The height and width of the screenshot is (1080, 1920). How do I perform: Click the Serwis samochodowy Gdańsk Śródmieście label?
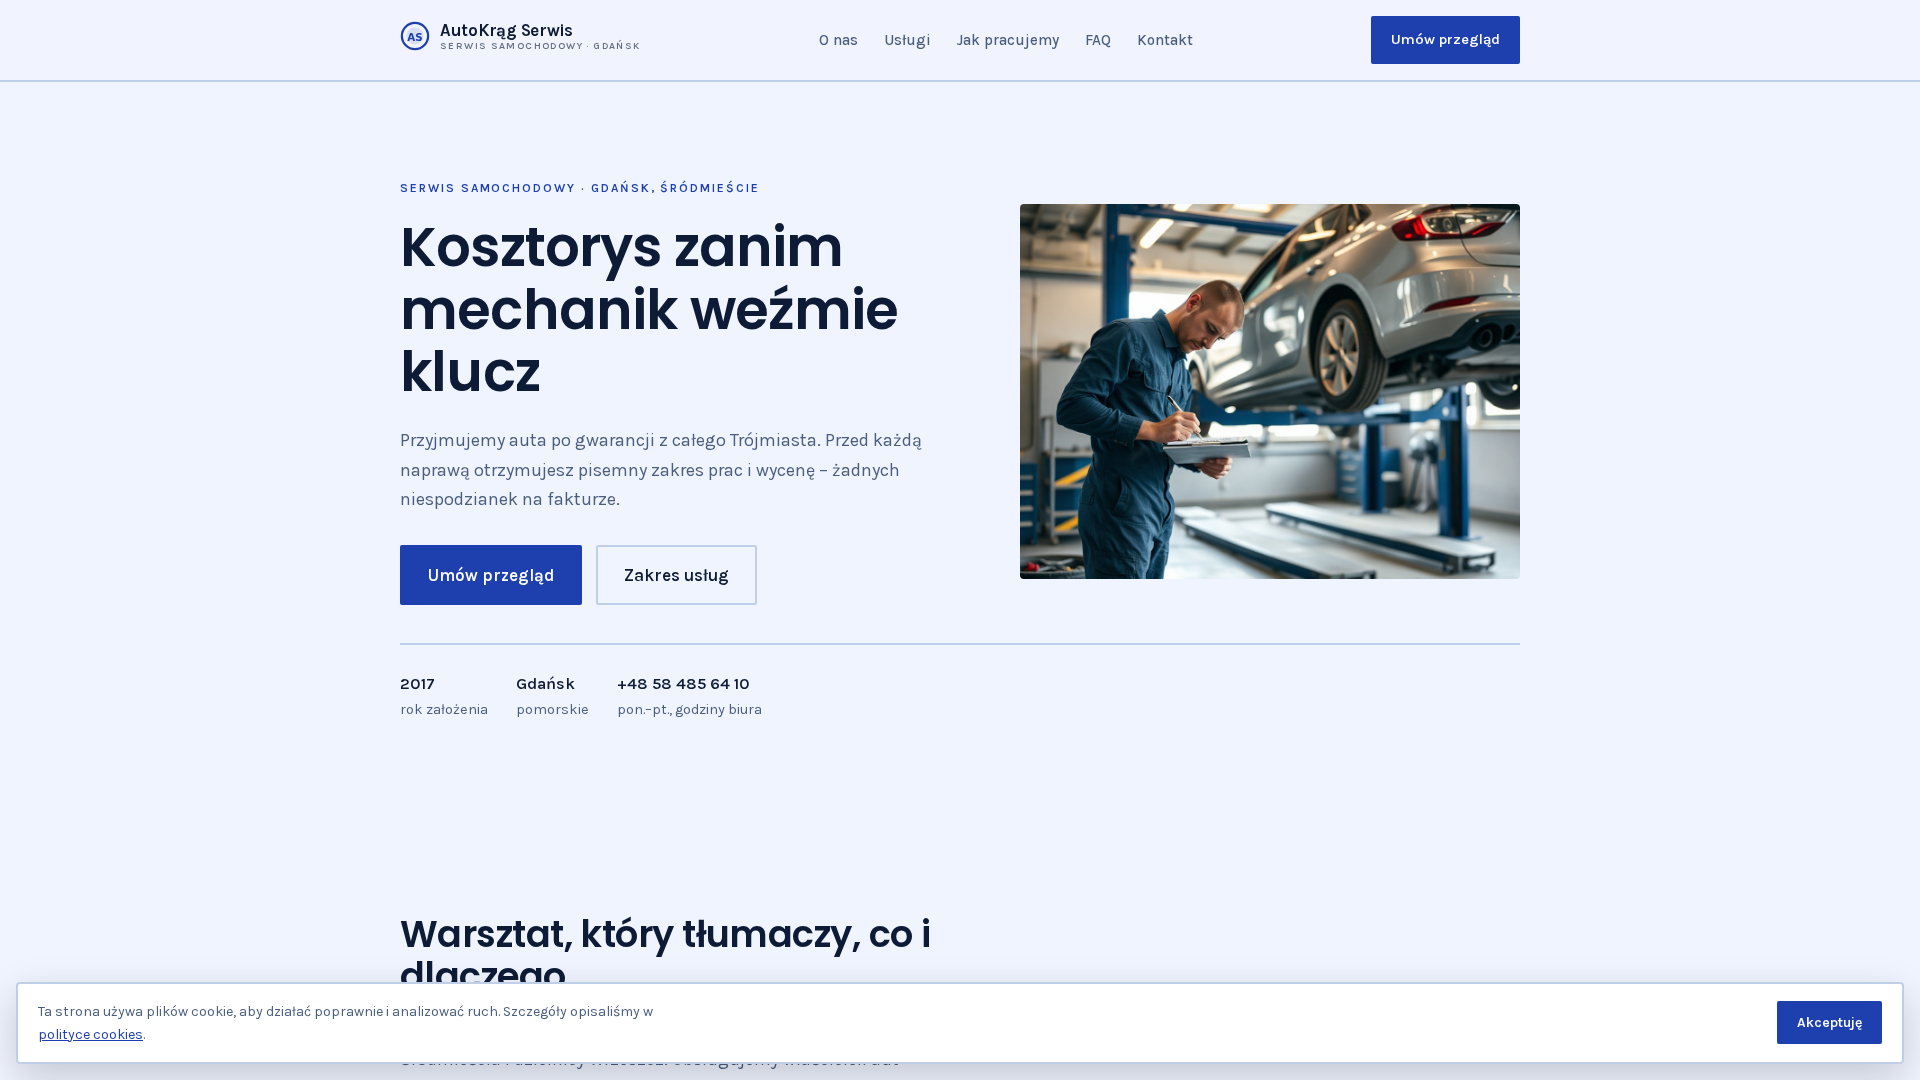click(579, 188)
